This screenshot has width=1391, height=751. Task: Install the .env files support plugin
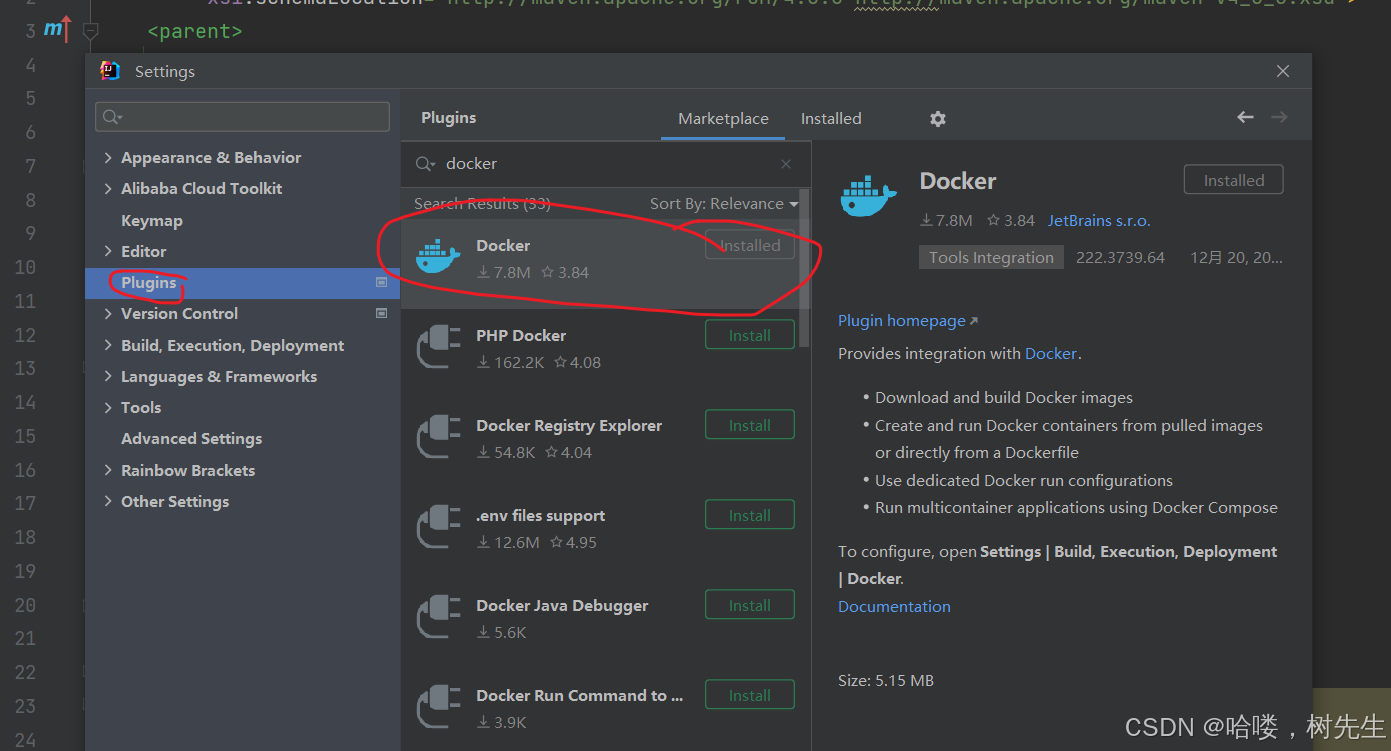click(x=750, y=515)
